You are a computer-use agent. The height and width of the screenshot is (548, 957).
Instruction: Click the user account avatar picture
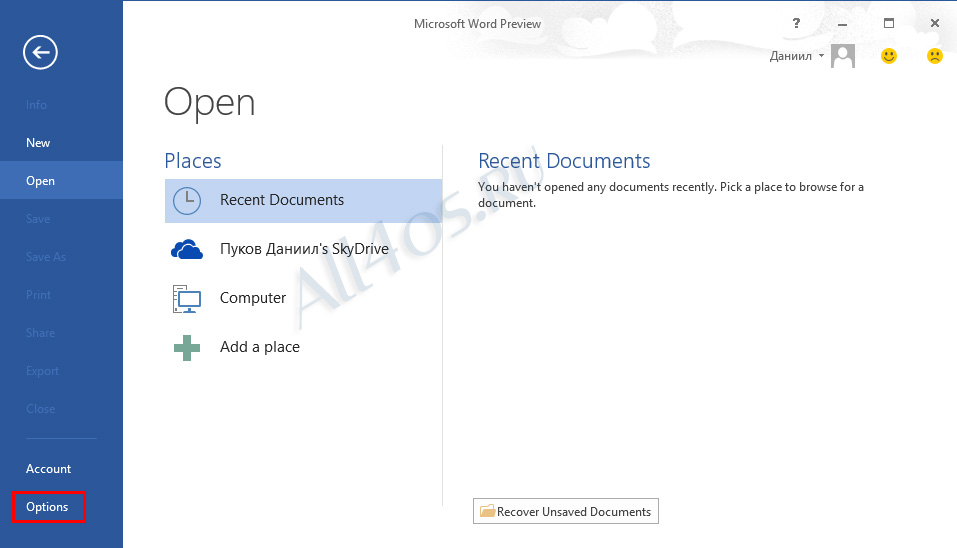click(843, 56)
